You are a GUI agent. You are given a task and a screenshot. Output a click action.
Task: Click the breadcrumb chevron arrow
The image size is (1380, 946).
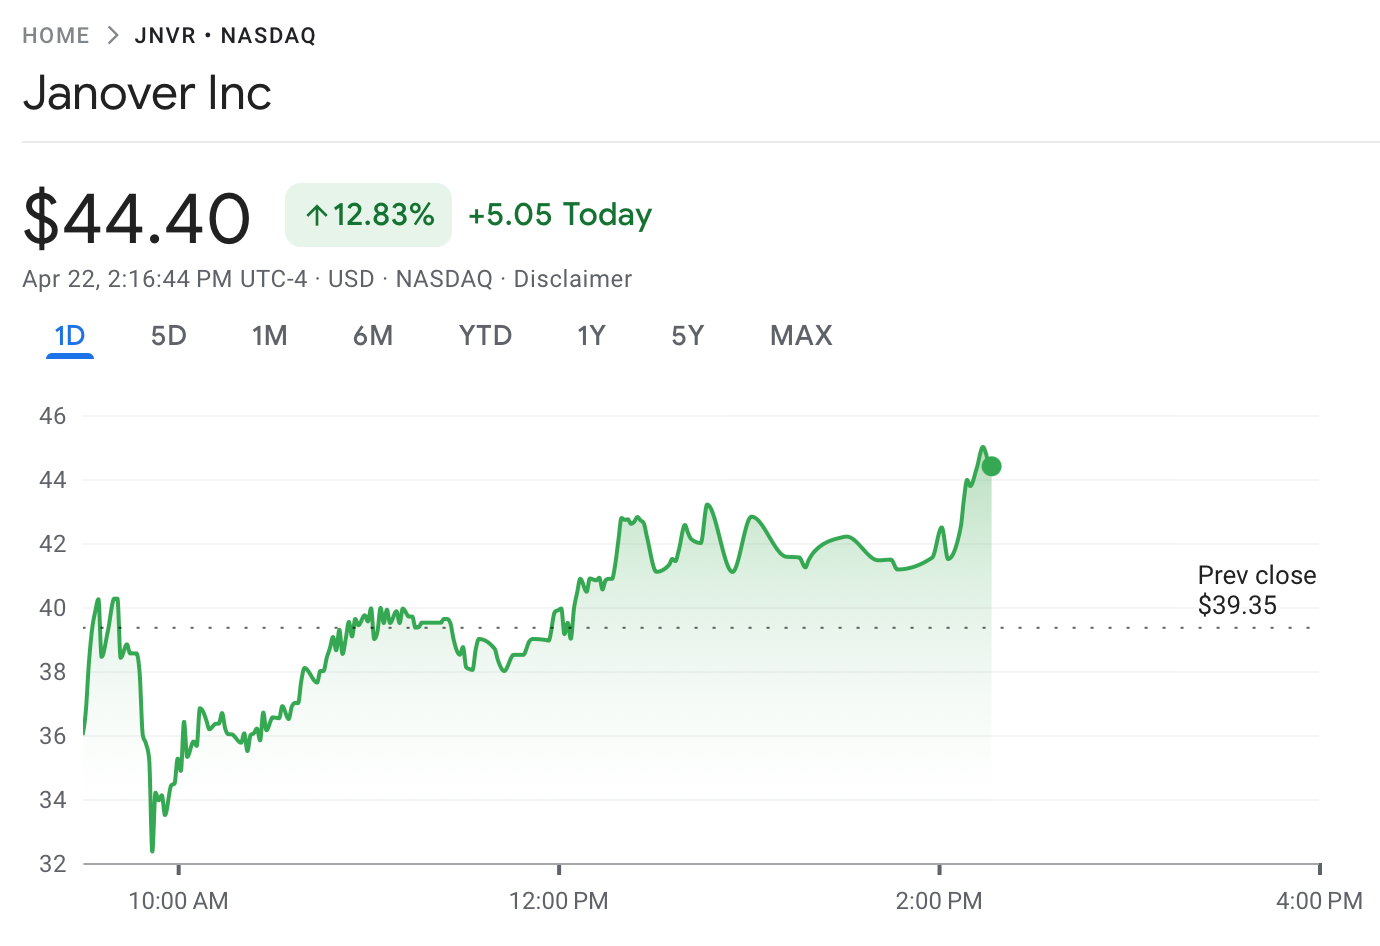tap(113, 36)
